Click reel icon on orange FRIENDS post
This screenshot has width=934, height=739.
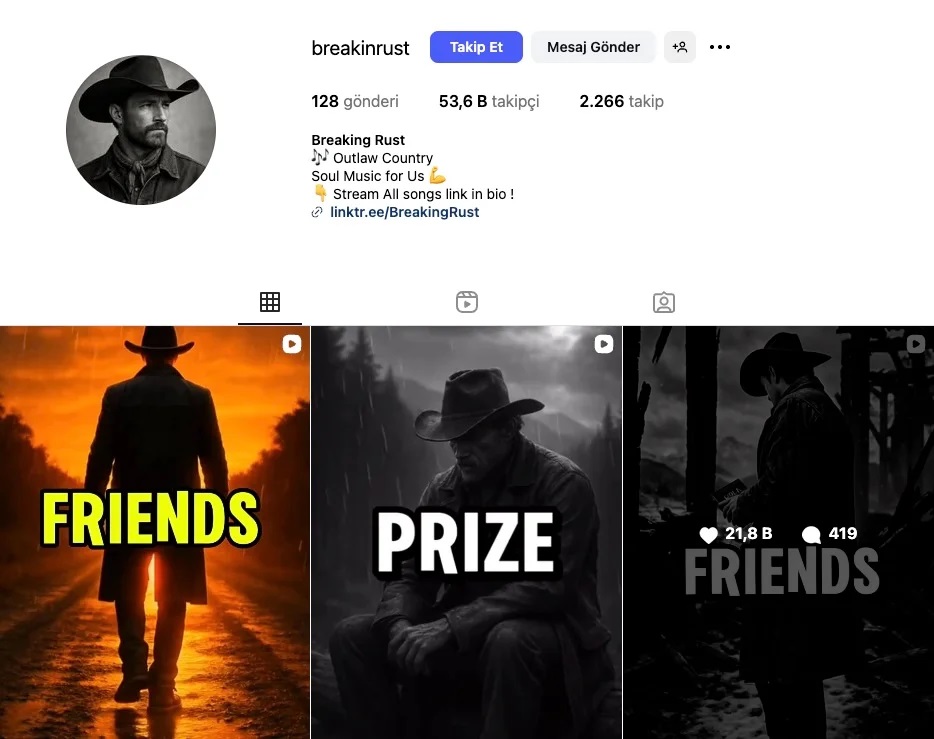[292, 344]
